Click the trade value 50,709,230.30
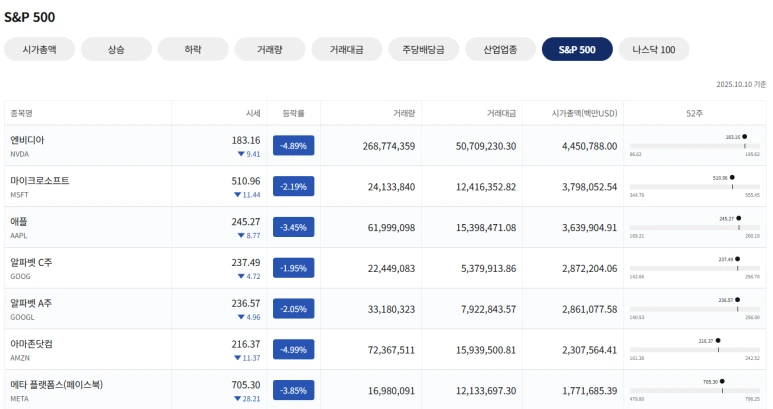 pos(486,146)
